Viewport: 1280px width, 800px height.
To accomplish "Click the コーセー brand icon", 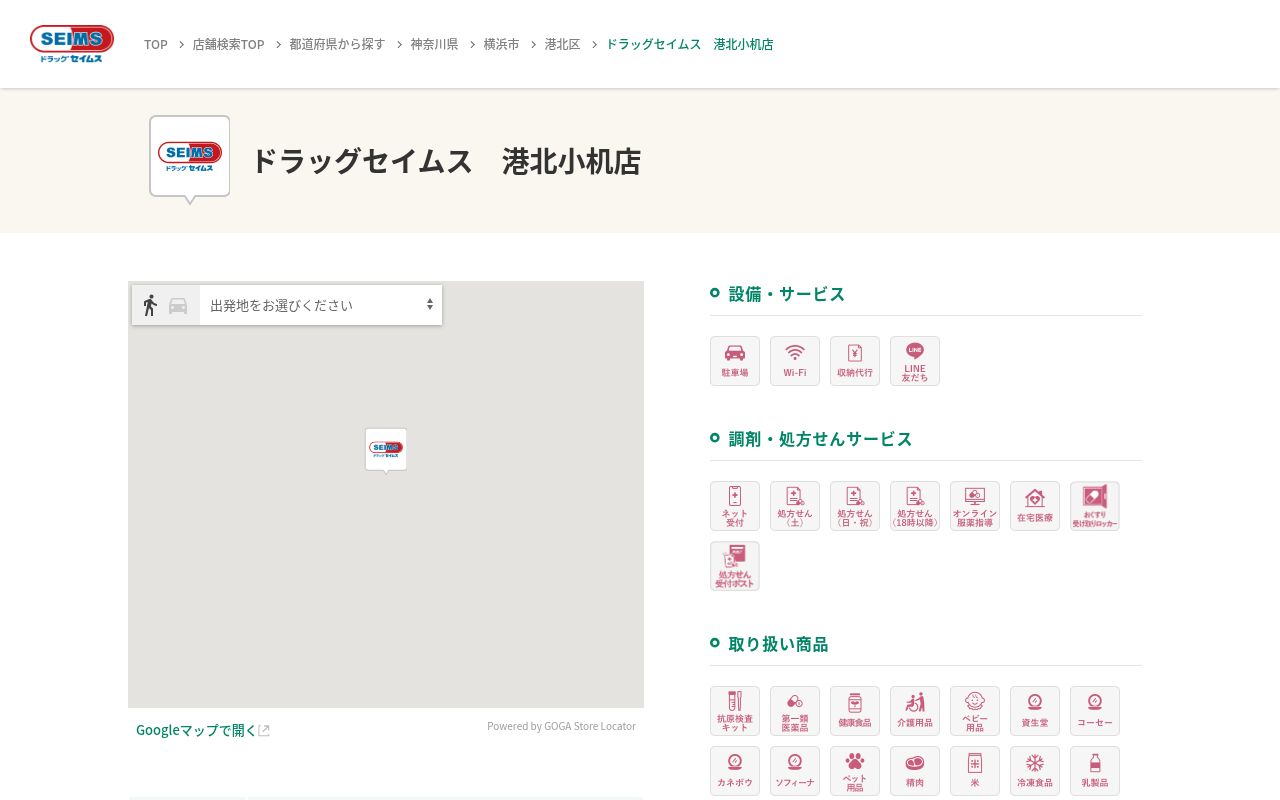I will (x=1095, y=711).
